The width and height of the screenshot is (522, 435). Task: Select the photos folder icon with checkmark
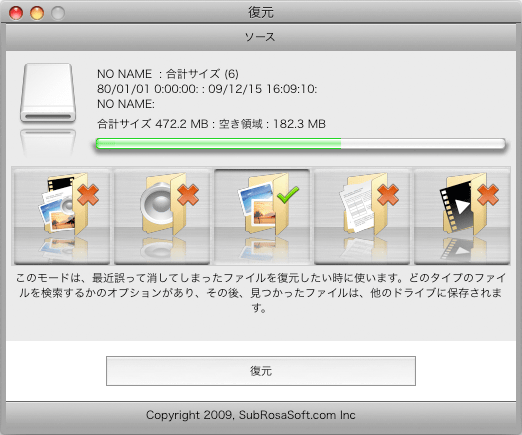(262, 216)
